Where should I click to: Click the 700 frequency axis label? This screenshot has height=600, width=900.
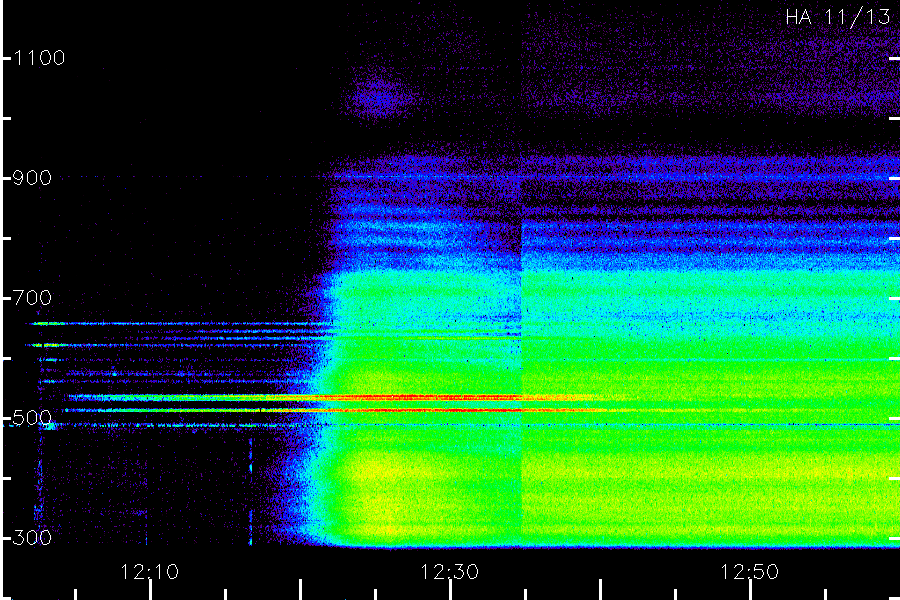[32, 298]
